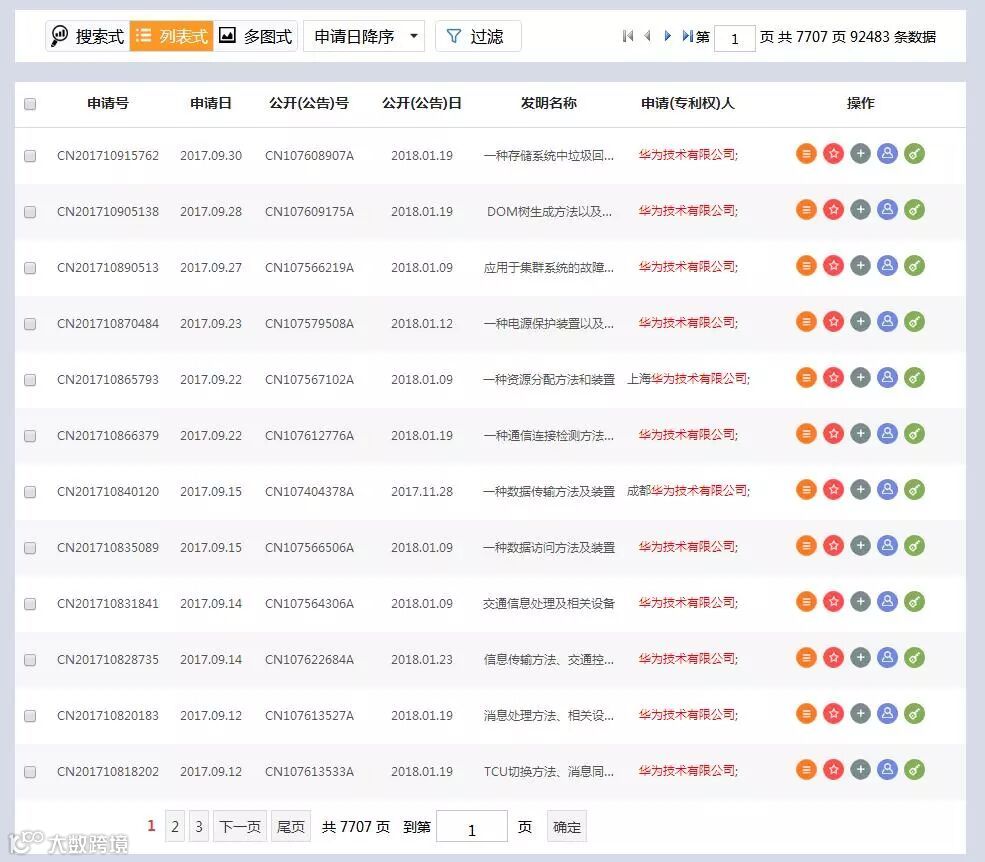Click publication number CN107608907A

[x=309, y=155]
